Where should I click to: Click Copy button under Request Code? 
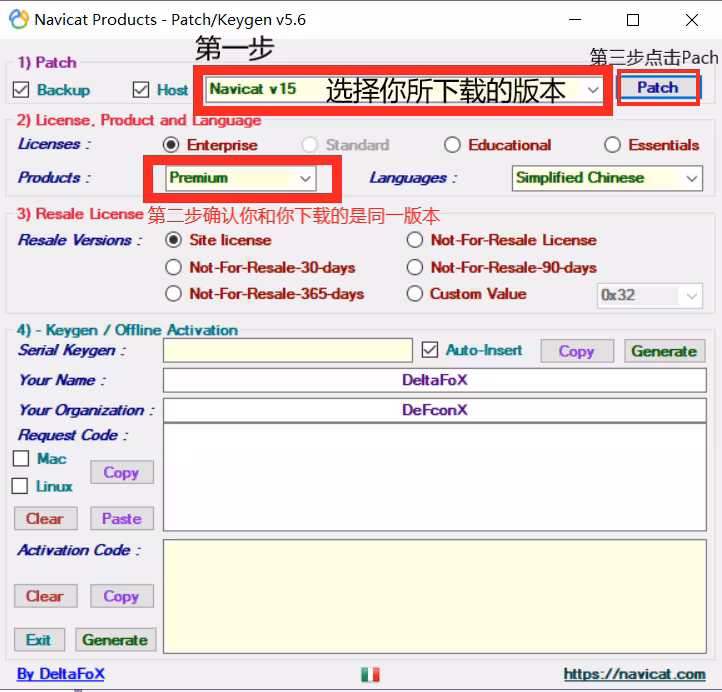click(122, 472)
